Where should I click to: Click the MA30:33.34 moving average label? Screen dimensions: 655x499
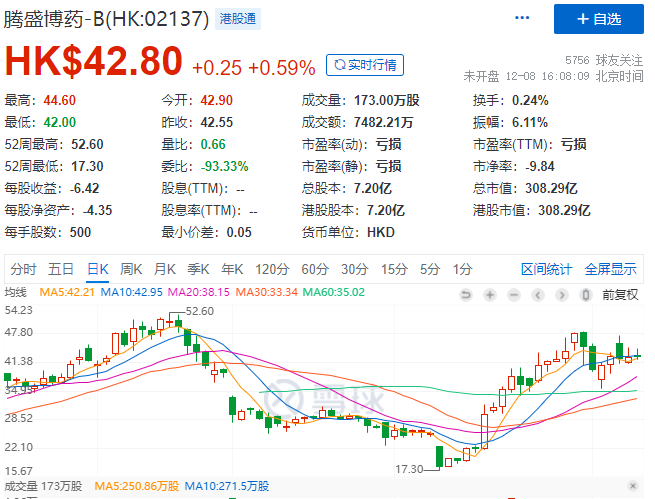(x=267, y=292)
